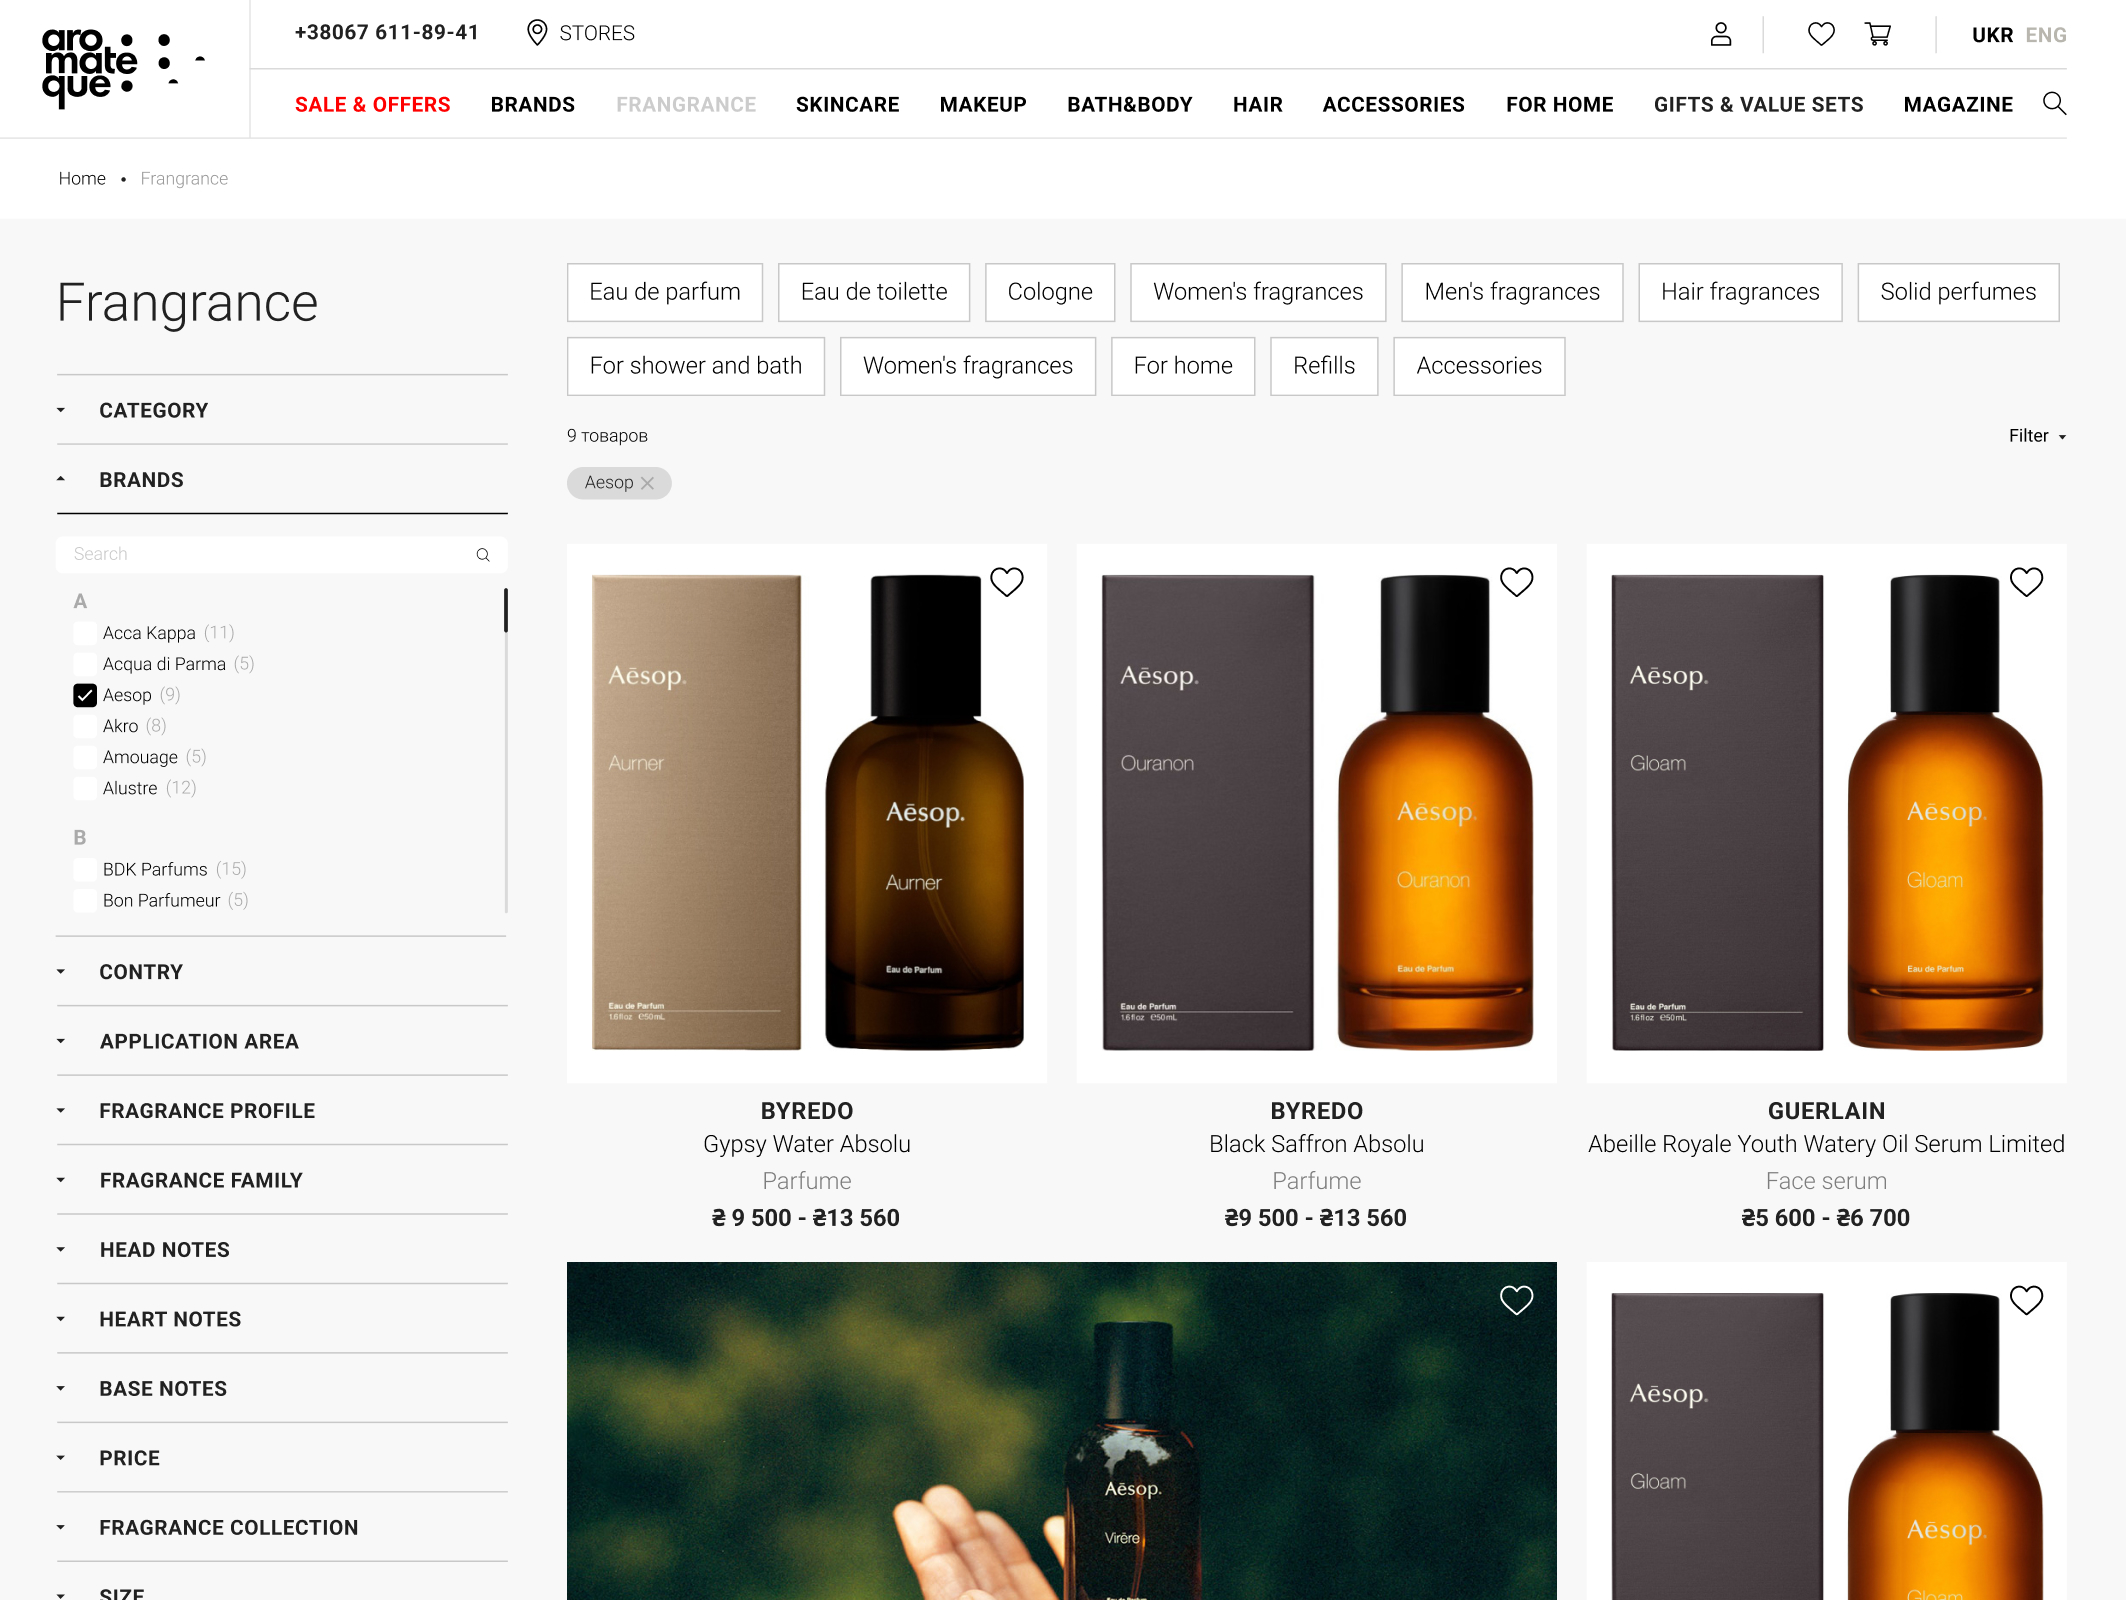
Task: Click the magnifier icon in brand search
Action: [483, 555]
